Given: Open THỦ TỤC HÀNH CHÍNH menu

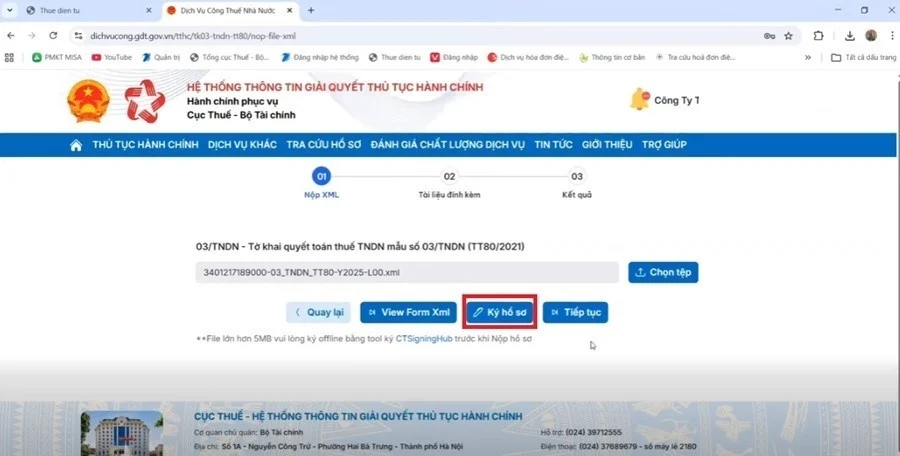Looking at the screenshot, I should point(145,145).
